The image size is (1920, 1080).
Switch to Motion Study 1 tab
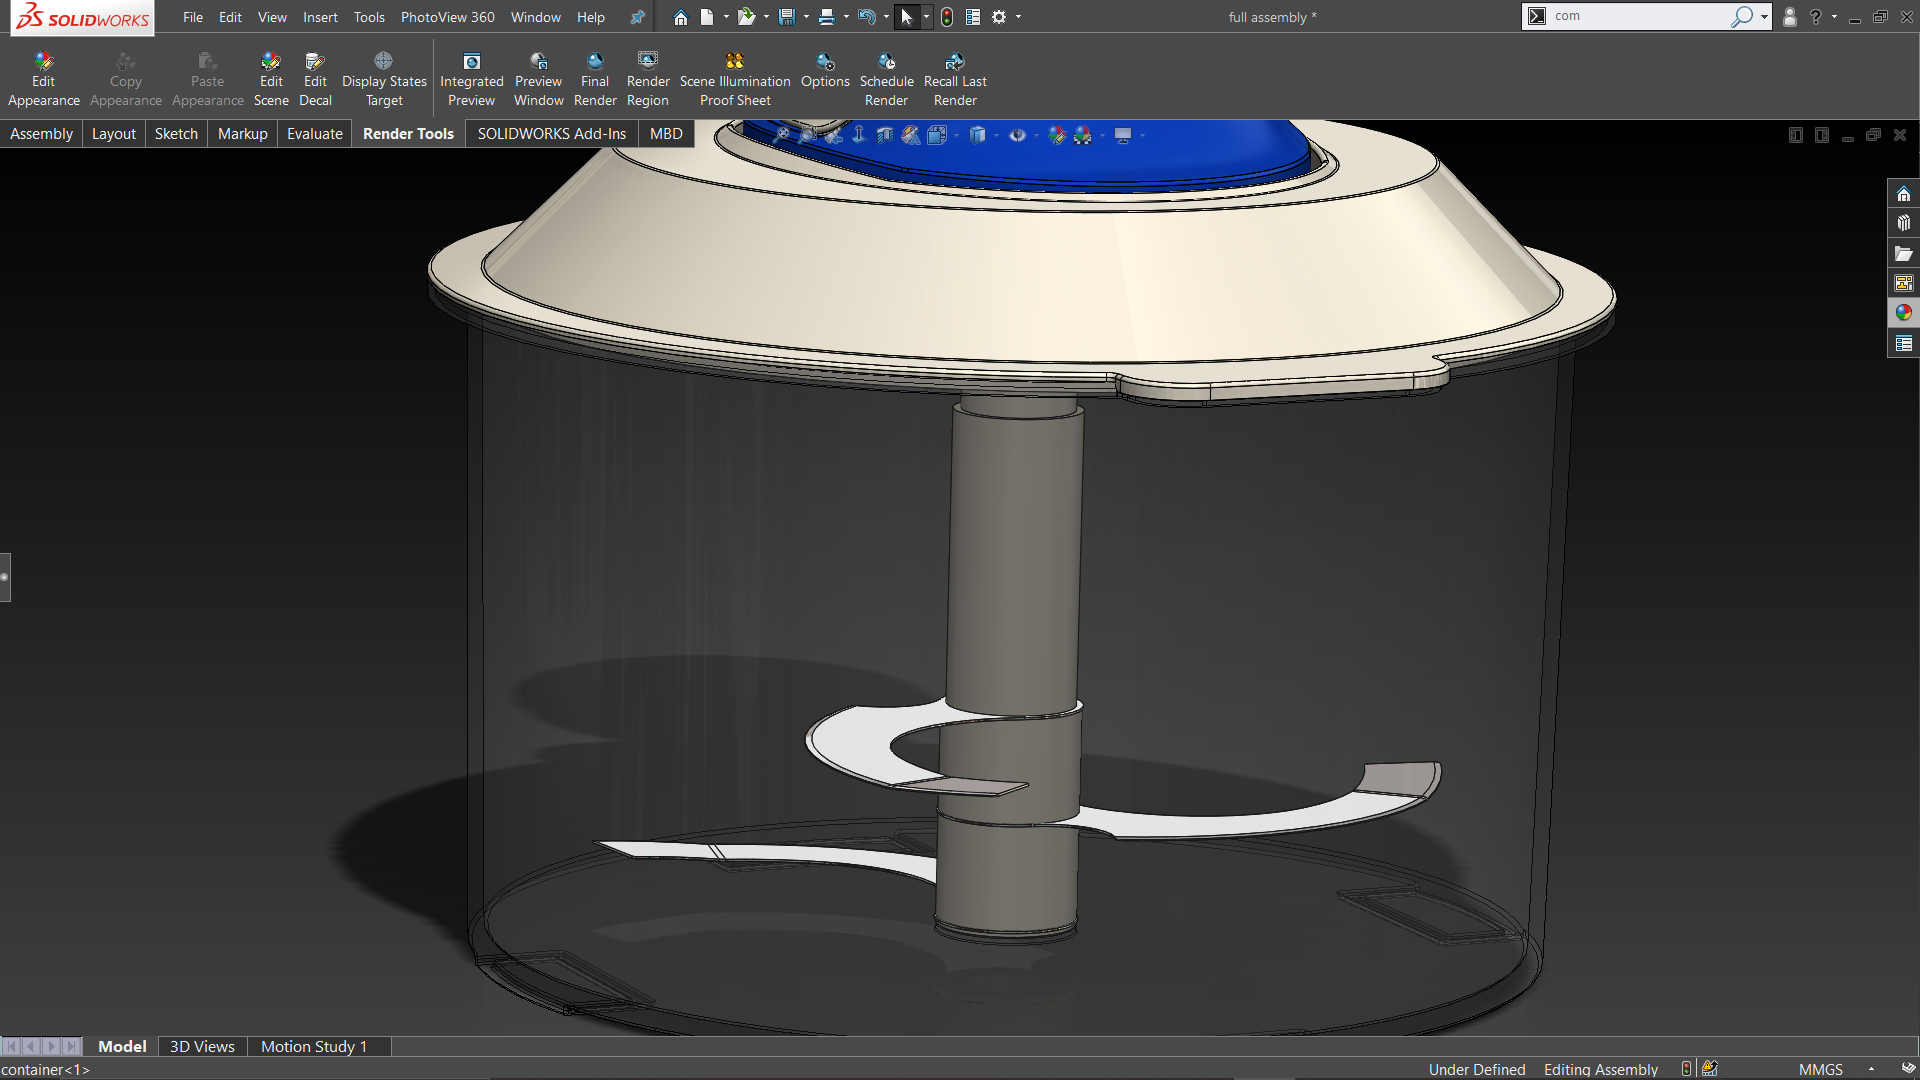(314, 1046)
